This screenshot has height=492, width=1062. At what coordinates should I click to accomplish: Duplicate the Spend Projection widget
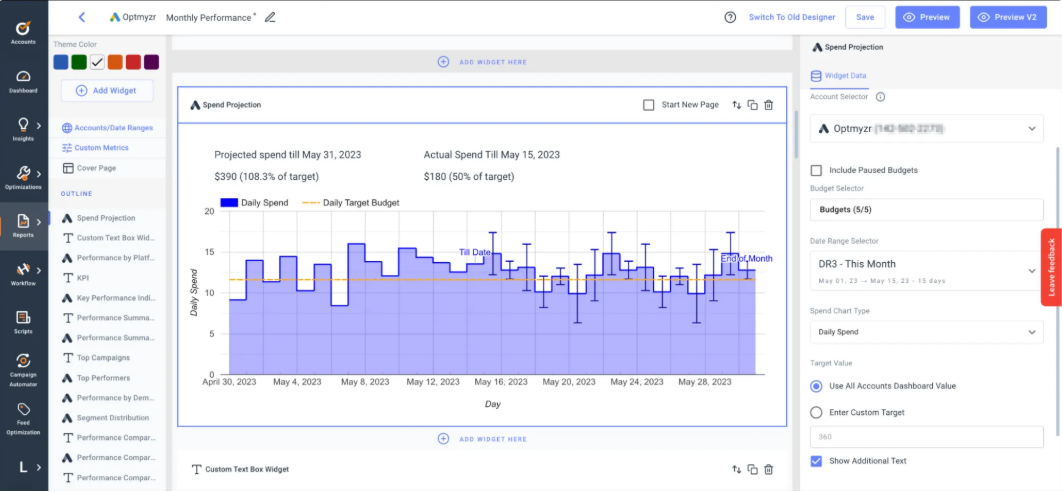[753, 105]
